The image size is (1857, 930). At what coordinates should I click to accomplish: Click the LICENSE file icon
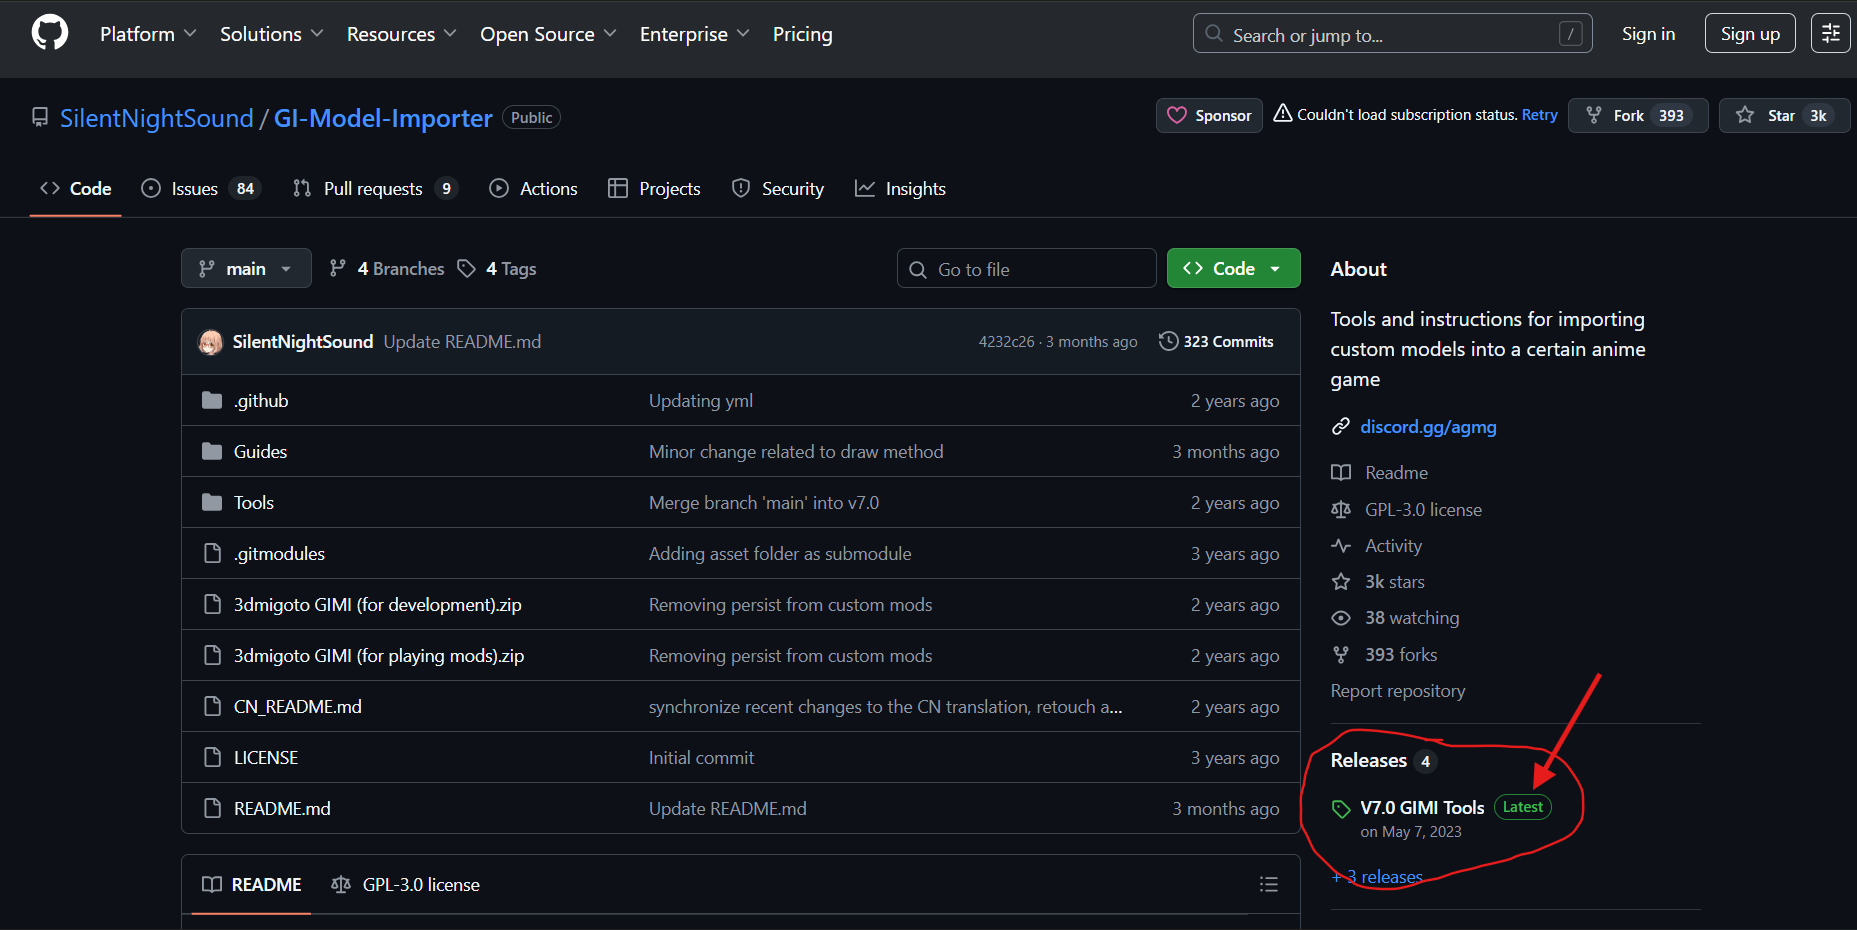(212, 757)
